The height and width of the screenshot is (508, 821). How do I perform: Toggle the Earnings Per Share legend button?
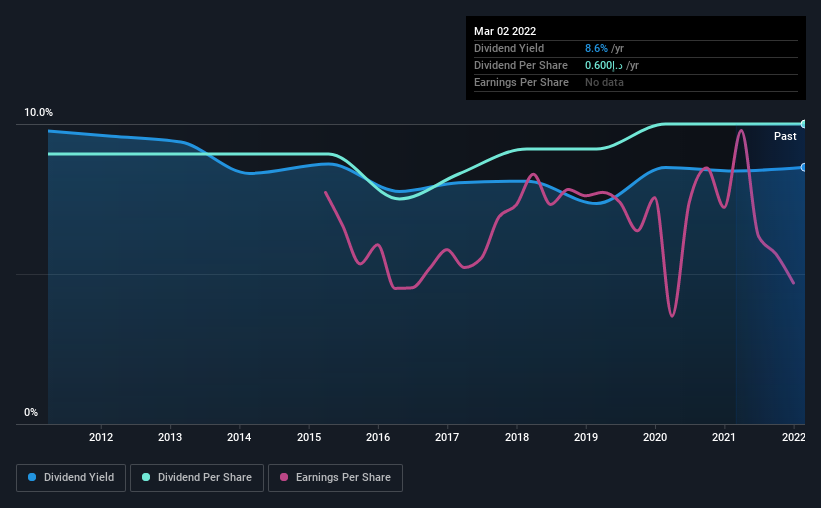coord(336,478)
